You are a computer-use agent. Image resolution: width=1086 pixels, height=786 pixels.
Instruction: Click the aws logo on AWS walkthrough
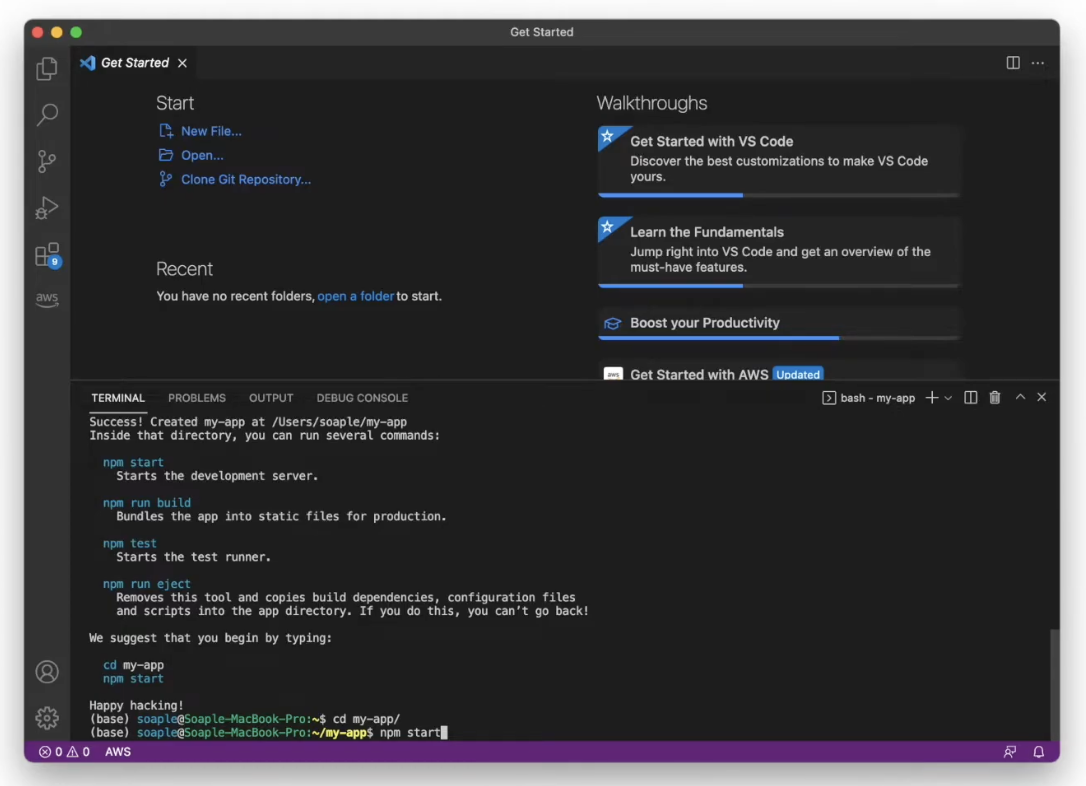(613, 375)
